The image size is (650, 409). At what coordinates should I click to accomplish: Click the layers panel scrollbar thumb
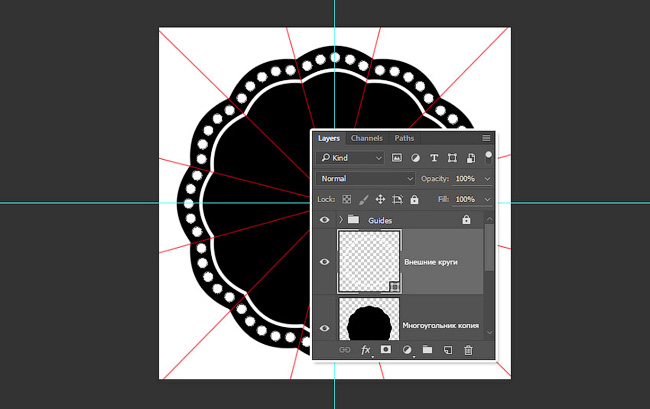(490, 248)
